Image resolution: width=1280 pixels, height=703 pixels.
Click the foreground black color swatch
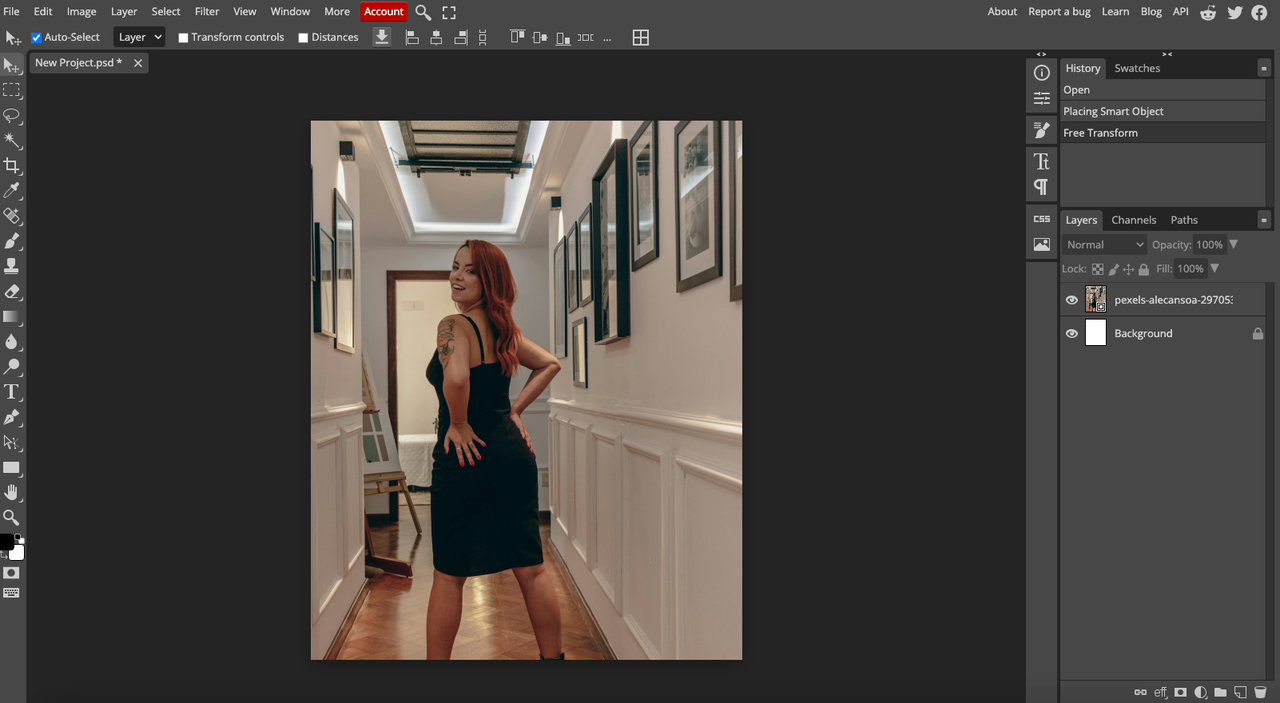[6, 542]
